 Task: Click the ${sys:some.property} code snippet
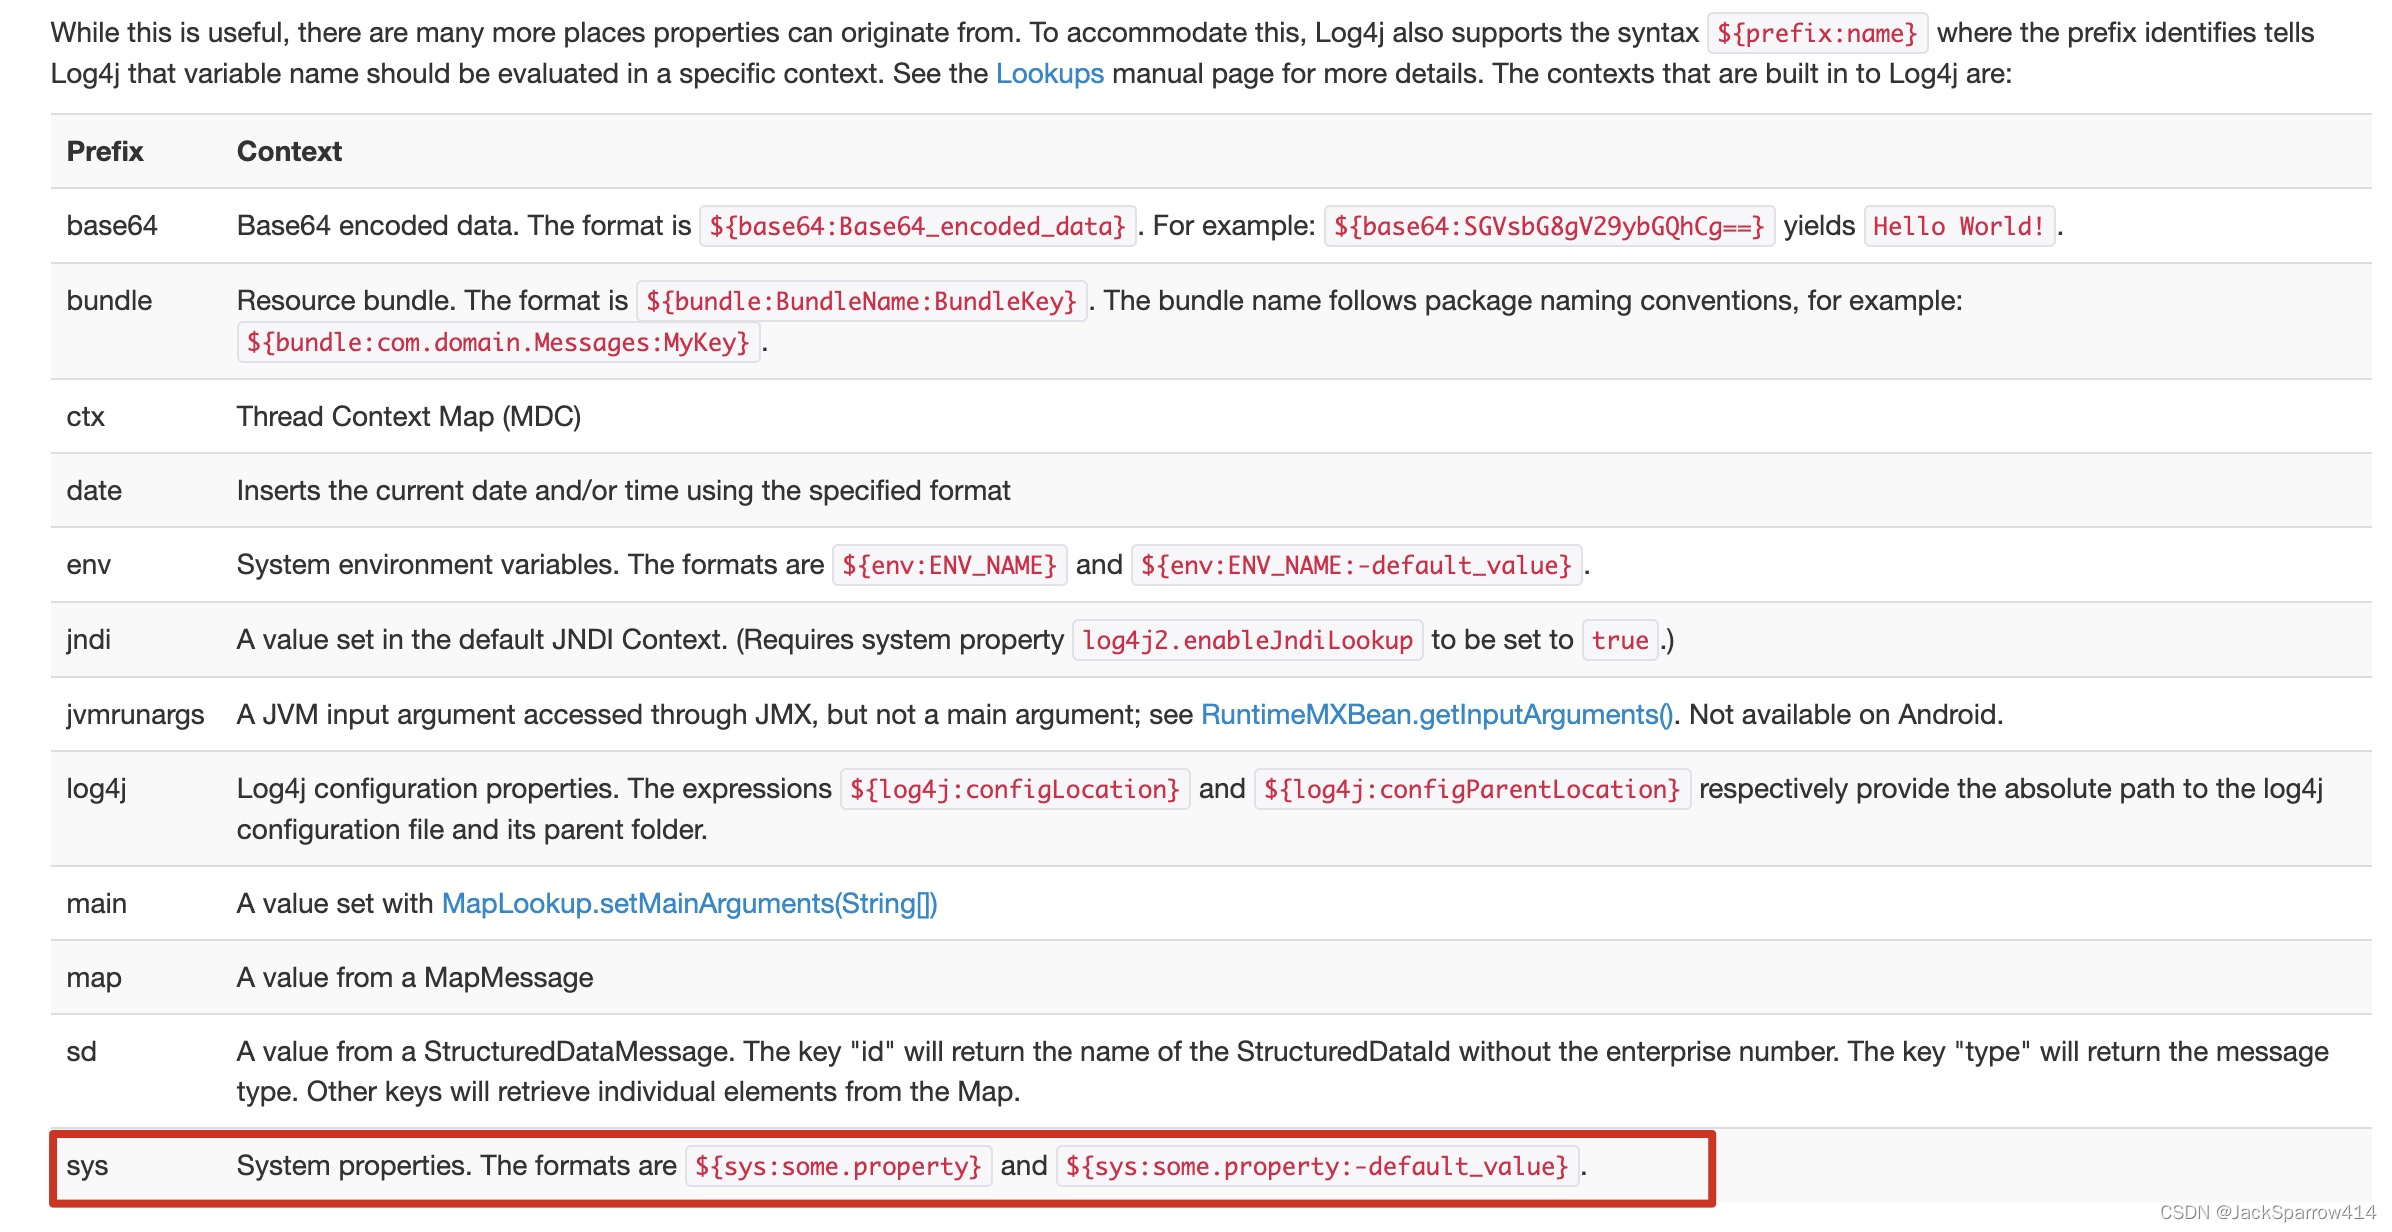[838, 1167]
